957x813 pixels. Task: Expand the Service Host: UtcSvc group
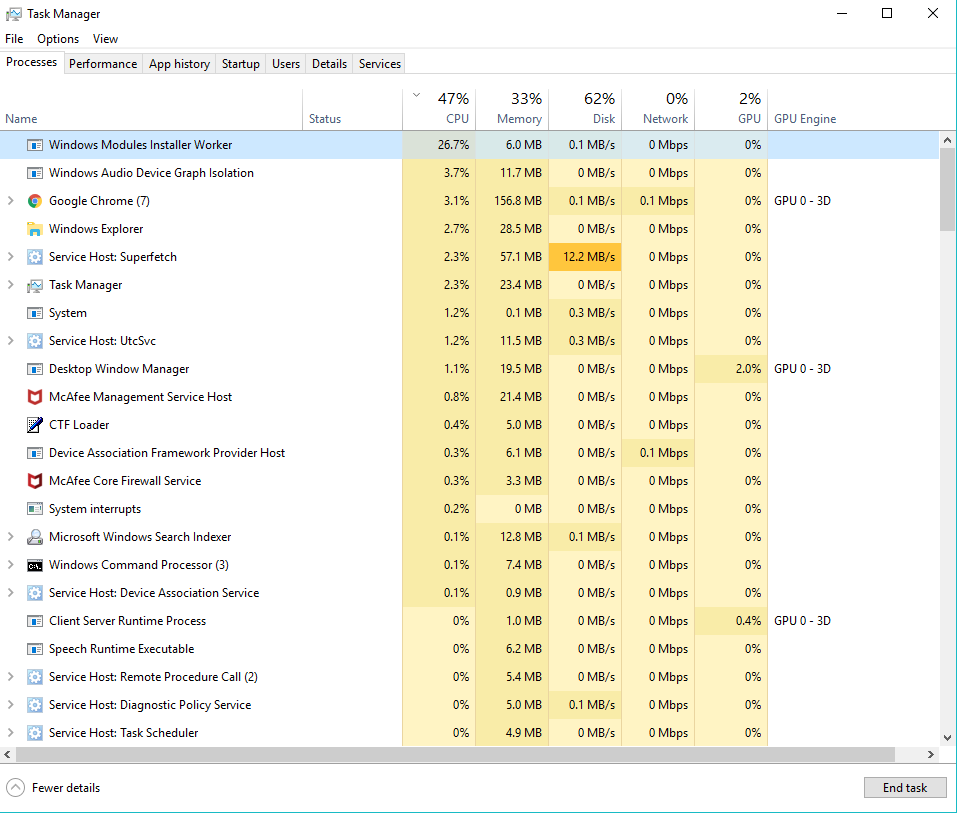[10, 341]
